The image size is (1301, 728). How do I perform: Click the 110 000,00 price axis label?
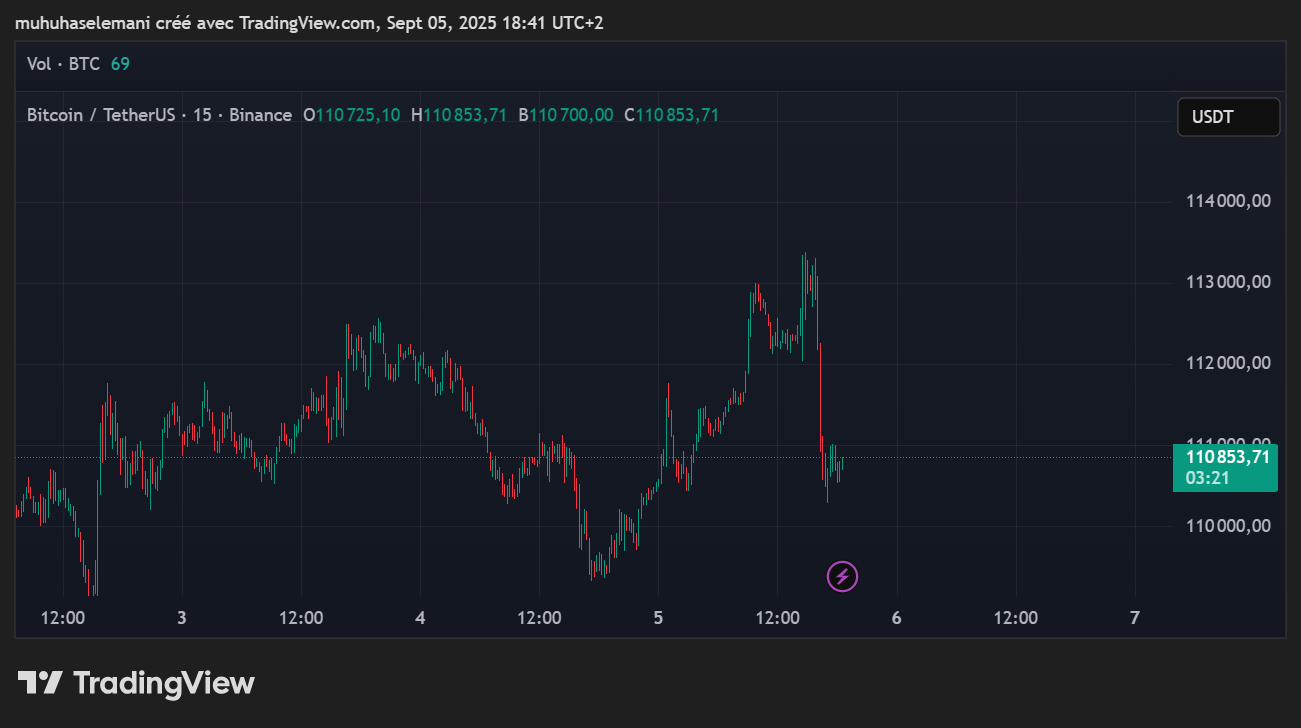(x=1228, y=526)
